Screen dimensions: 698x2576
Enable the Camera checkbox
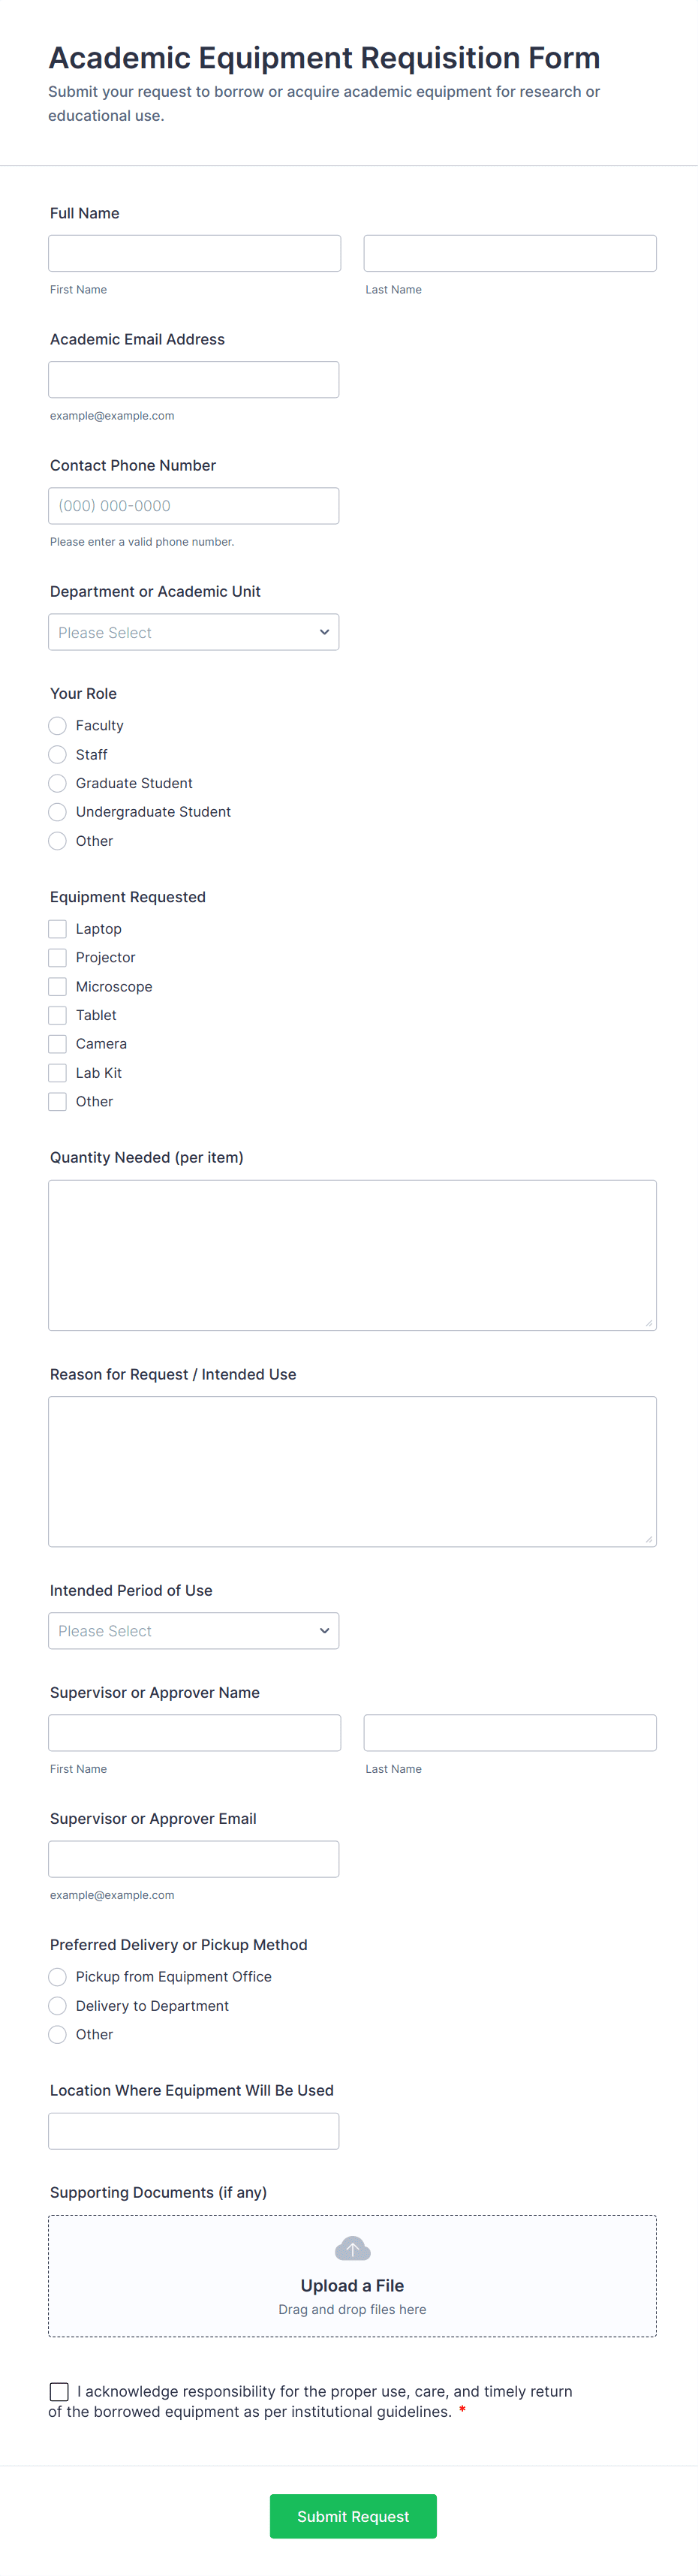point(57,1043)
